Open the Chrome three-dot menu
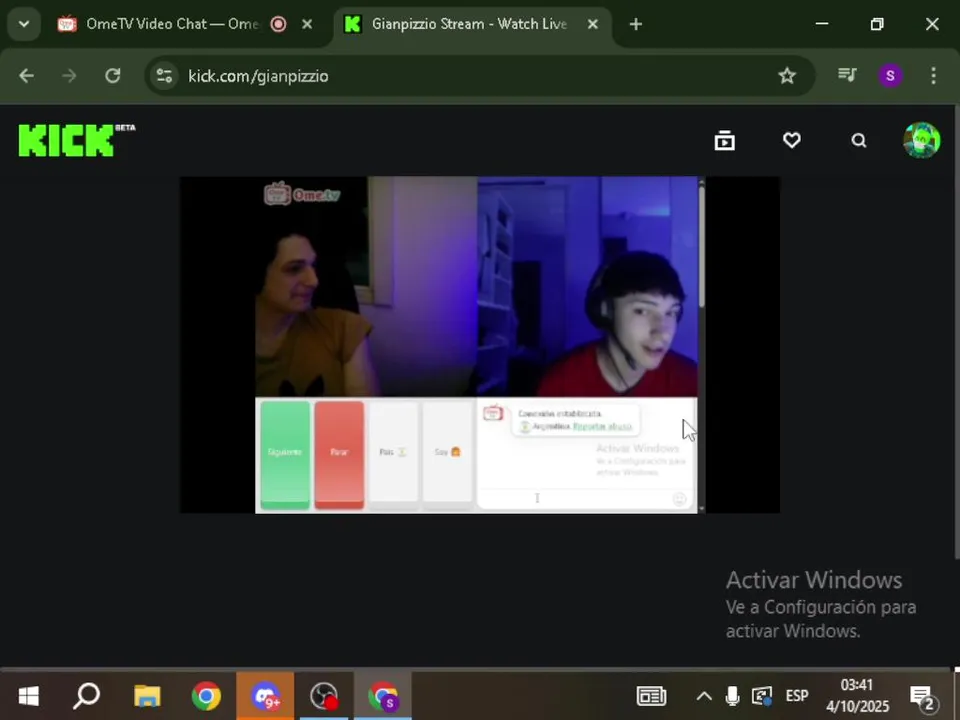The image size is (960, 720). click(933, 75)
